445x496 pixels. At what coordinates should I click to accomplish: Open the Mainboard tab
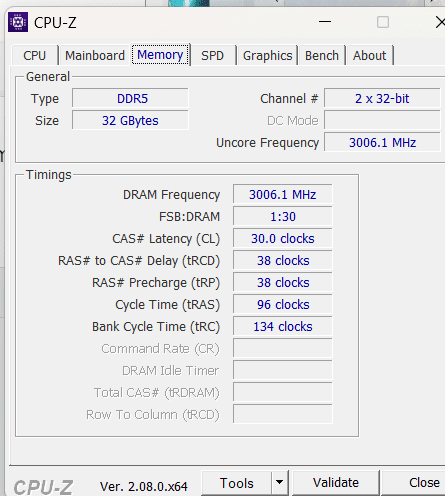(95, 56)
